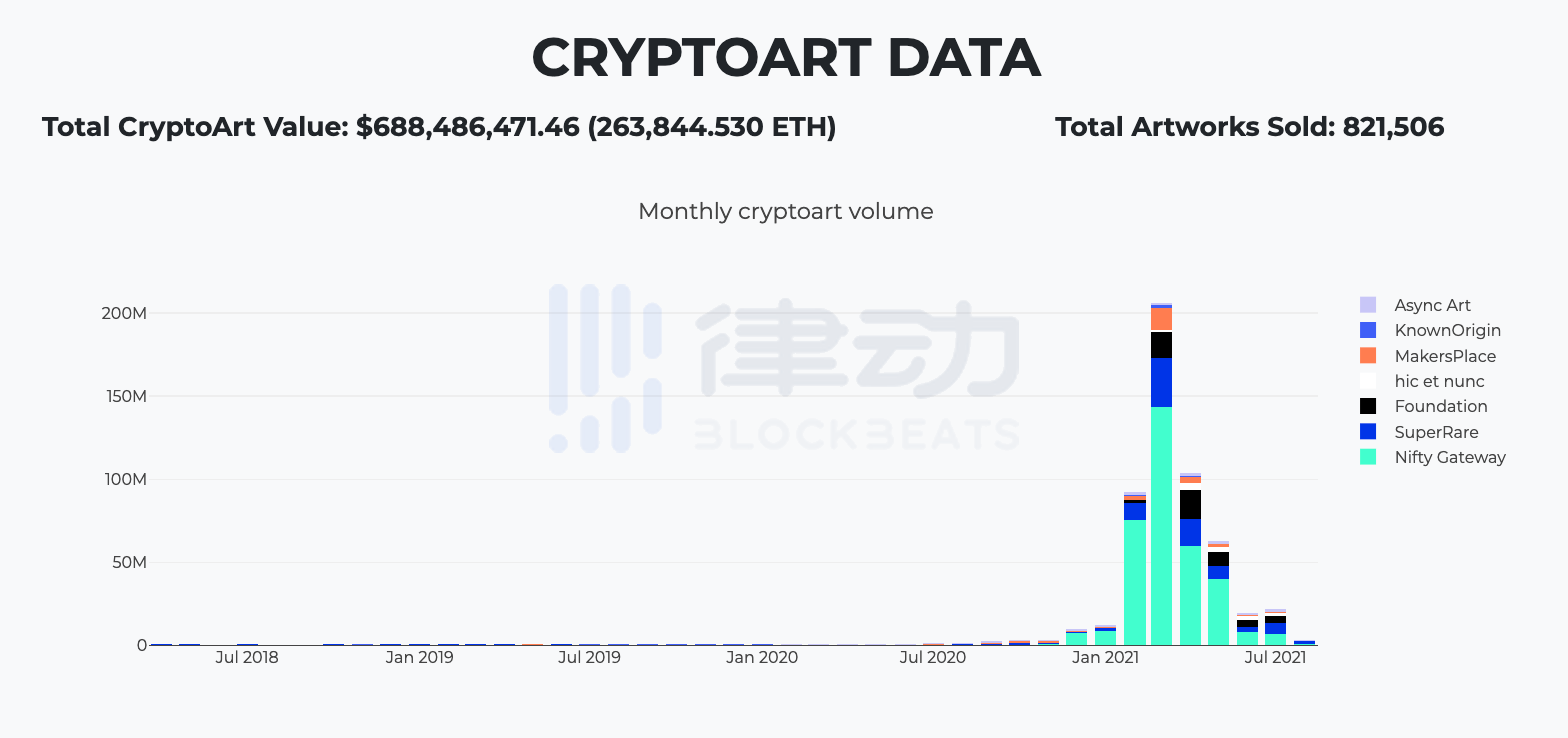The image size is (1568, 738).
Task: Click the KnownOrigin legend color swatch
Action: coord(1368,330)
